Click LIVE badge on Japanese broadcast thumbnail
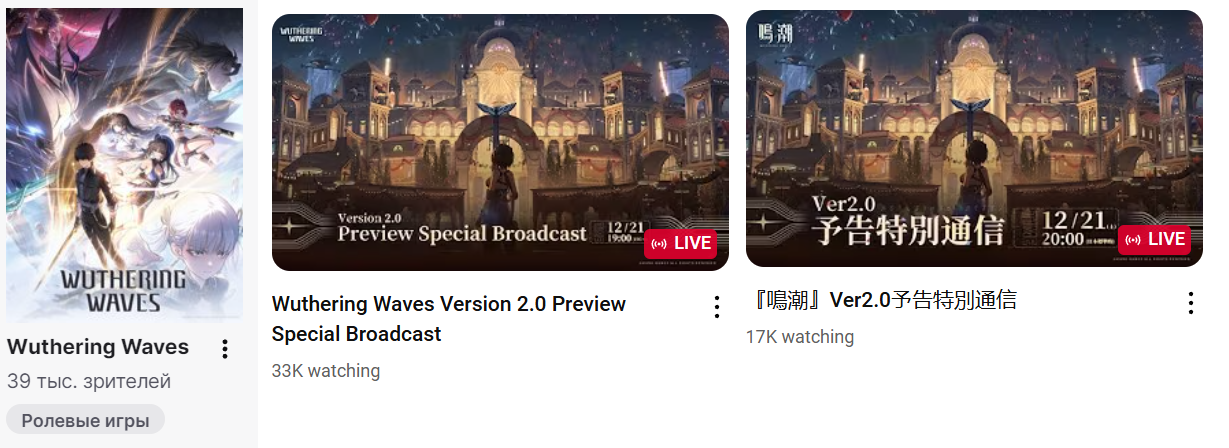The width and height of the screenshot is (1229, 448). point(1154,240)
